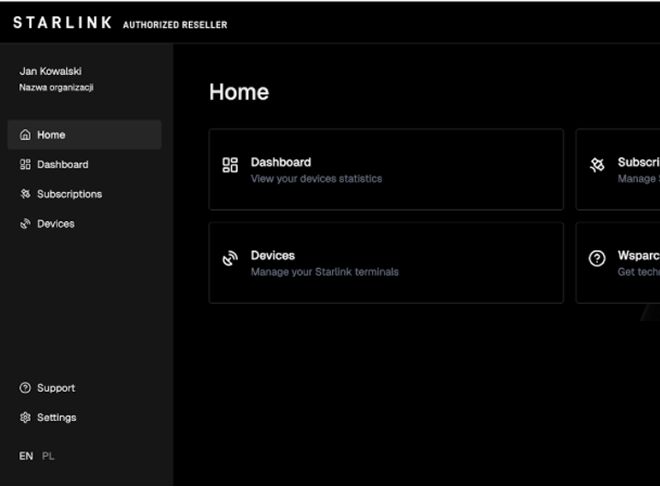660x487 pixels.
Task: Click 'View your devices statistics' text
Action: pyautogui.click(x=317, y=179)
